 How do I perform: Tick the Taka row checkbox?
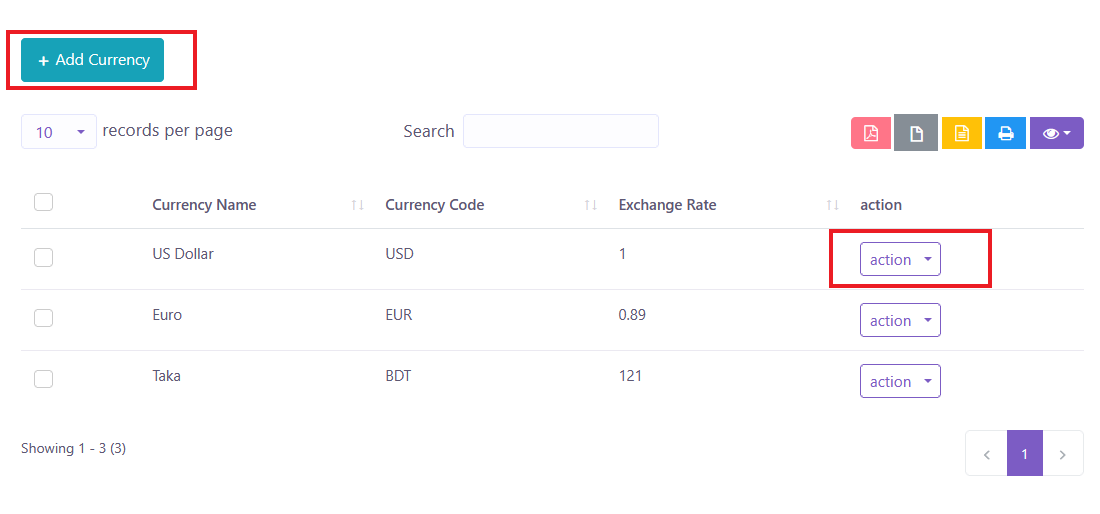pyautogui.click(x=43, y=379)
